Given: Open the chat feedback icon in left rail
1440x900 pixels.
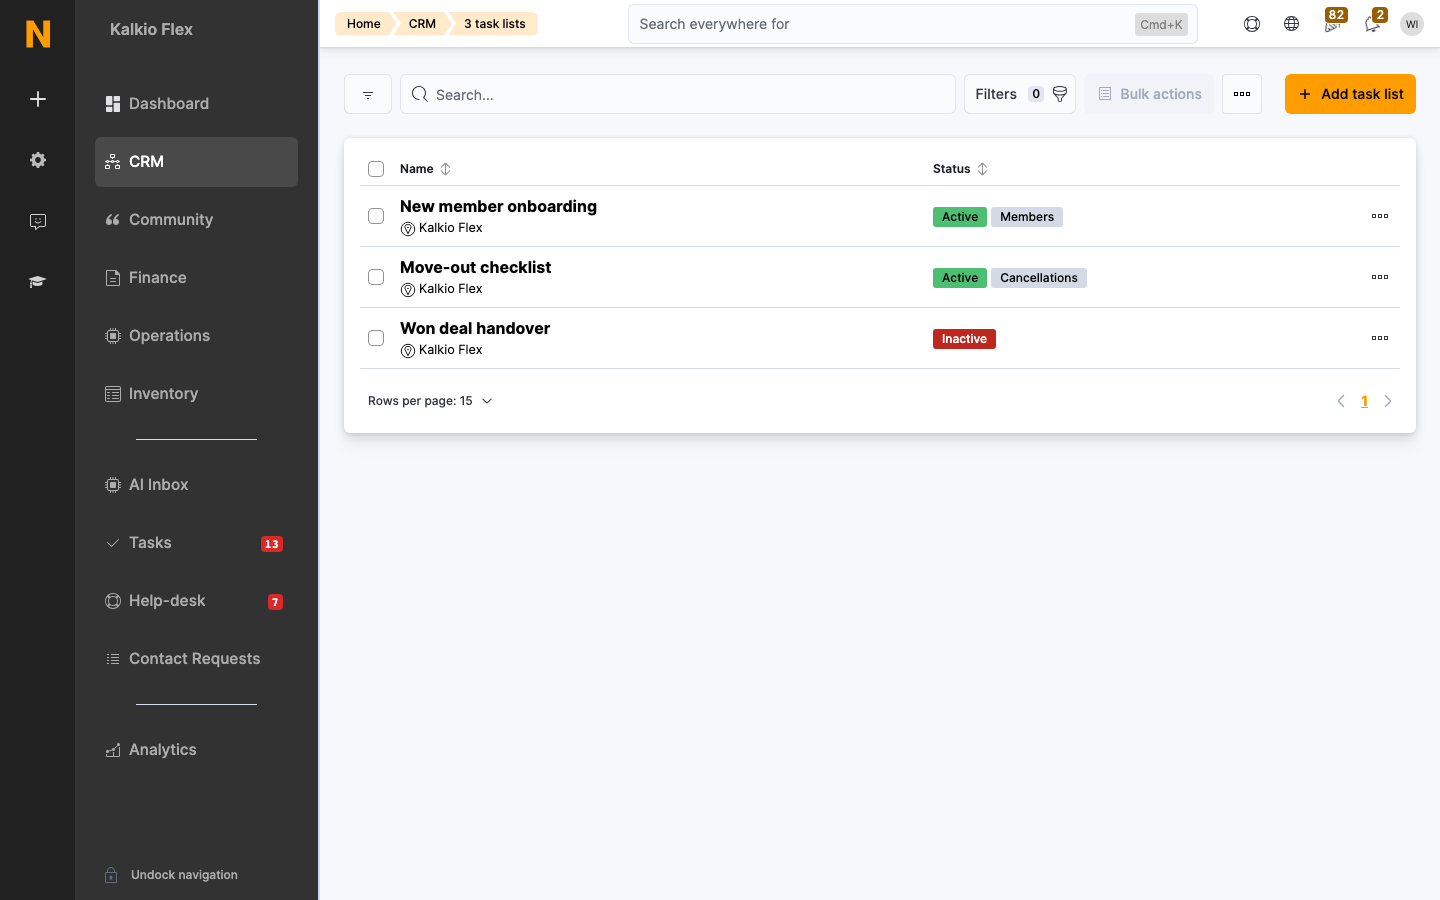Looking at the screenshot, I should 38,221.
